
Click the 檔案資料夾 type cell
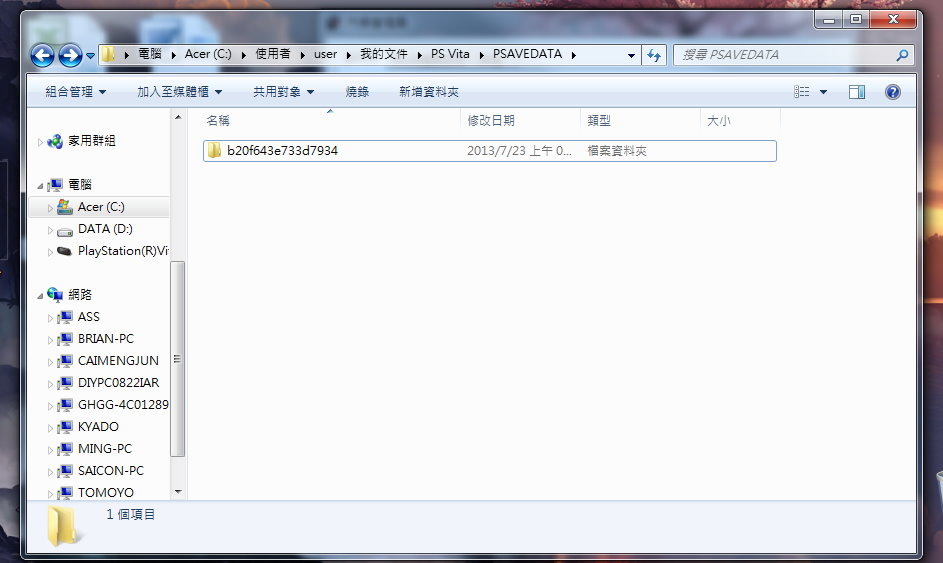(x=617, y=151)
